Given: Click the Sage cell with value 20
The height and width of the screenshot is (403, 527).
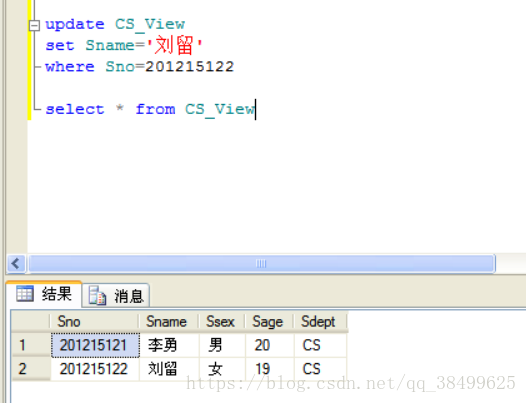Looking at the screenshot, I should (x=270, y=345).
